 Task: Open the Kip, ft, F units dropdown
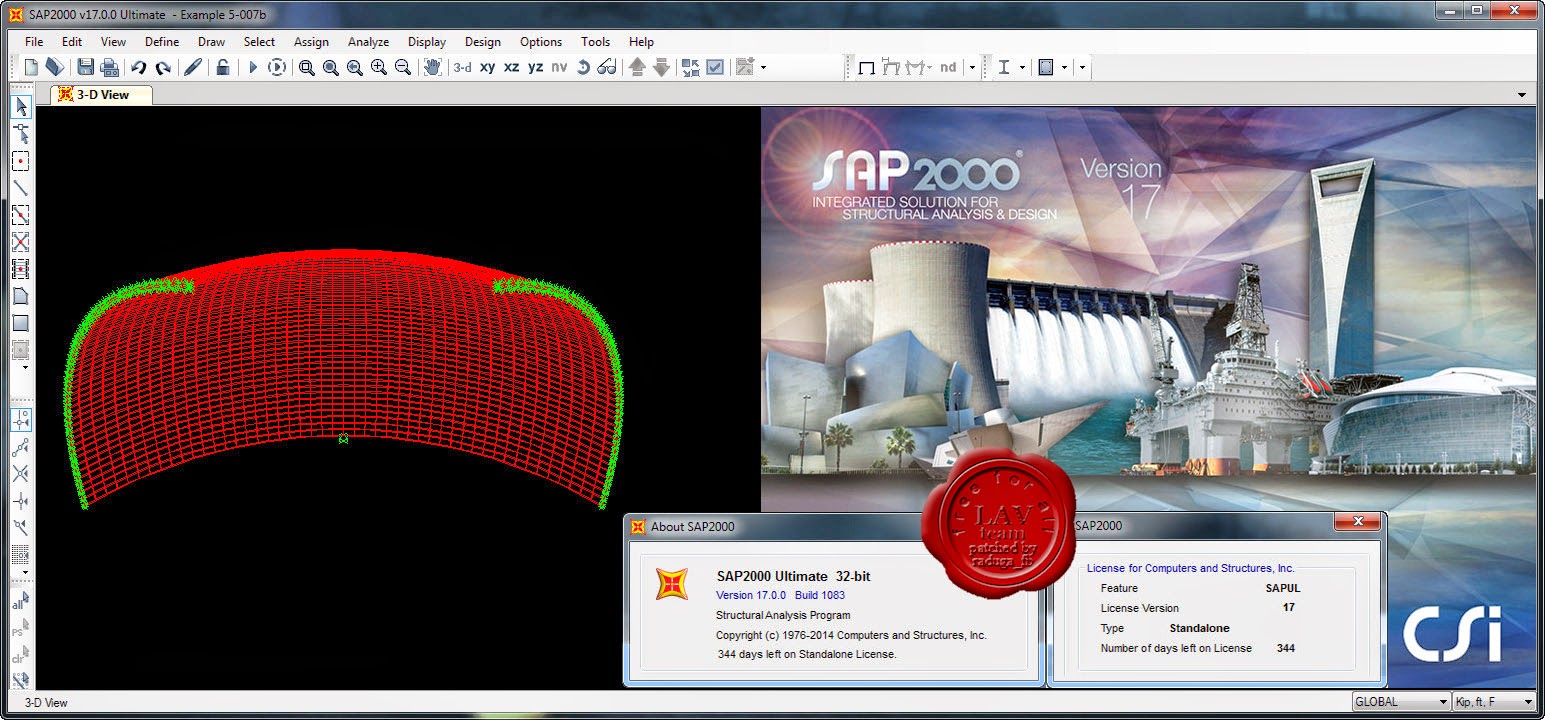pyautogui.click(x=1494, y=702)
